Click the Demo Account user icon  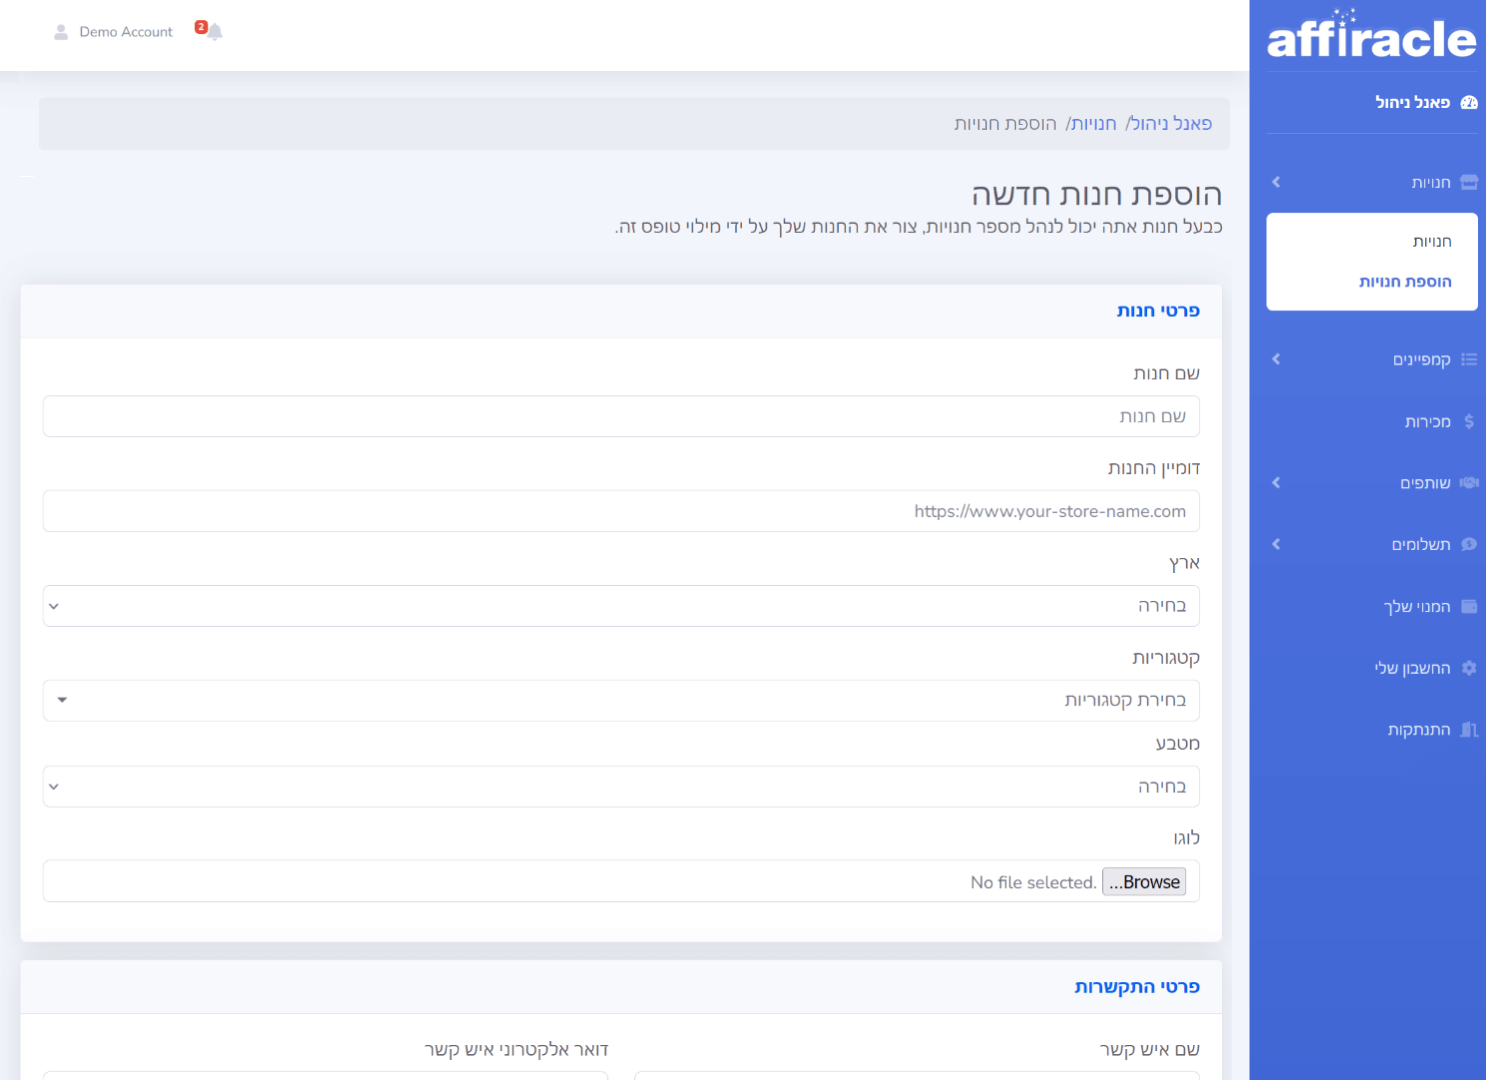point(61,31)
